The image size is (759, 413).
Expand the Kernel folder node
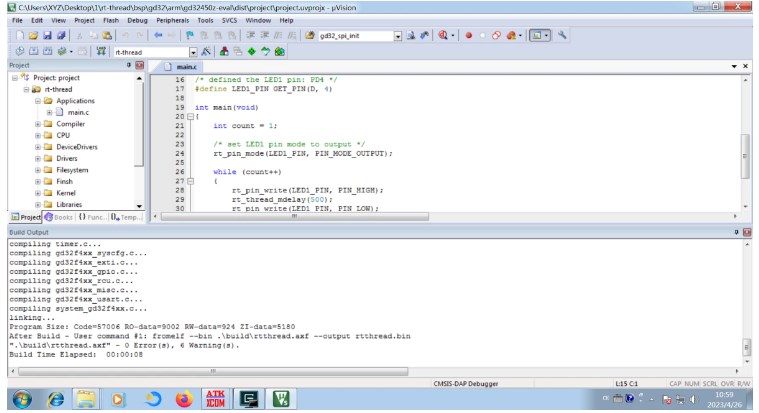pyautogui.click(x=38, y=193)
